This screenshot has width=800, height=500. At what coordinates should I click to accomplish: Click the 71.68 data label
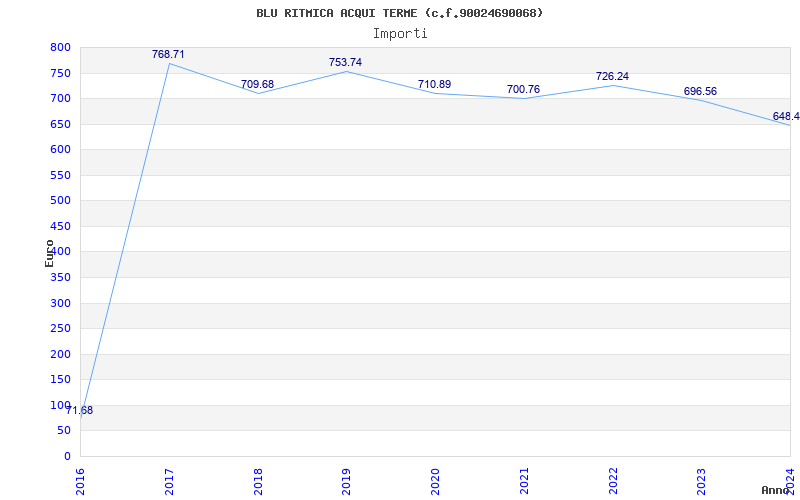coord(80,411)
